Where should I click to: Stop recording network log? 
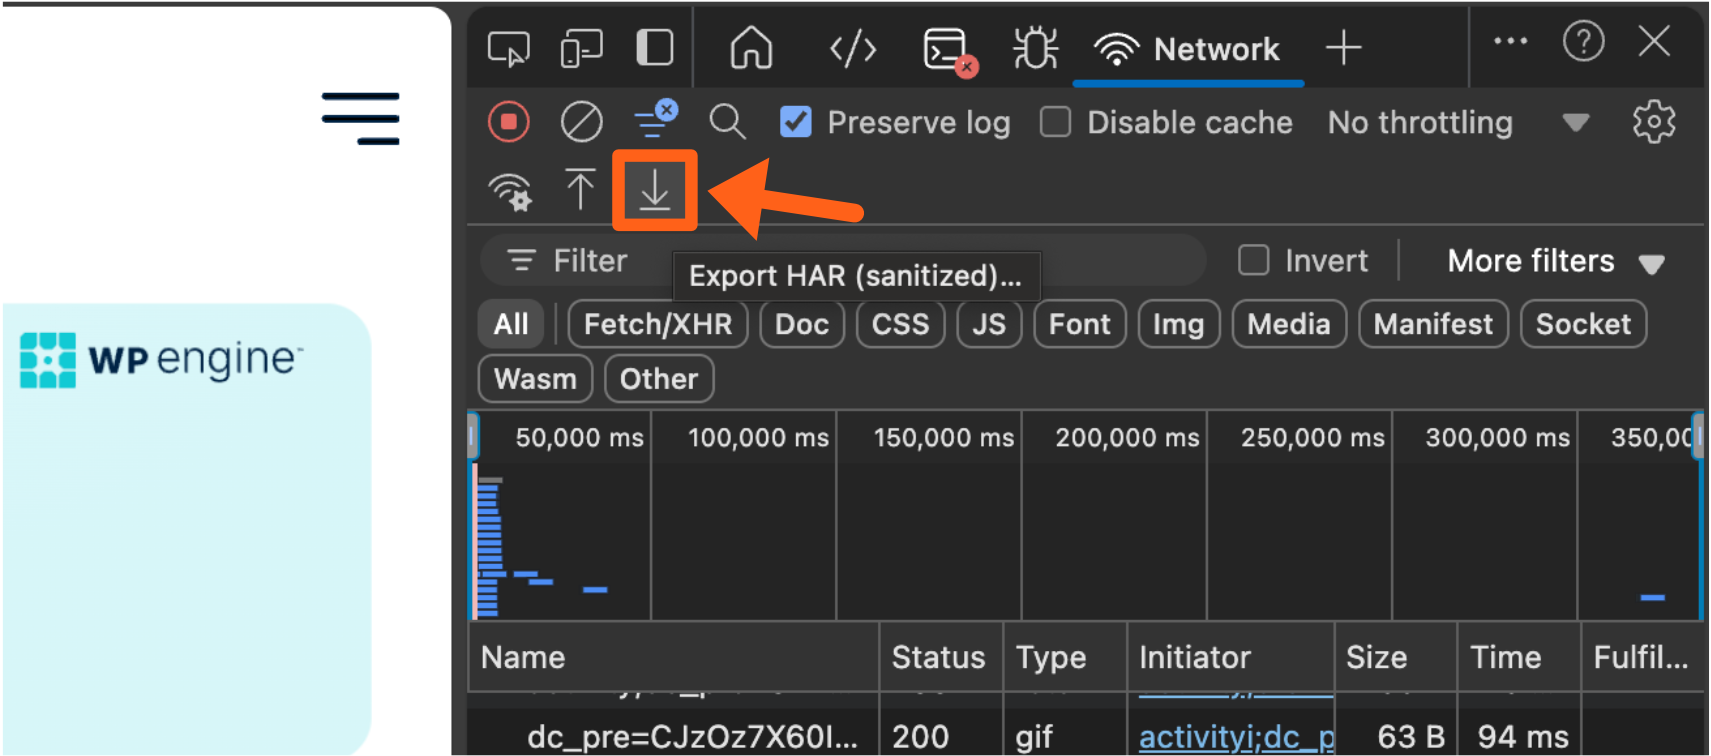pos(508,122)
